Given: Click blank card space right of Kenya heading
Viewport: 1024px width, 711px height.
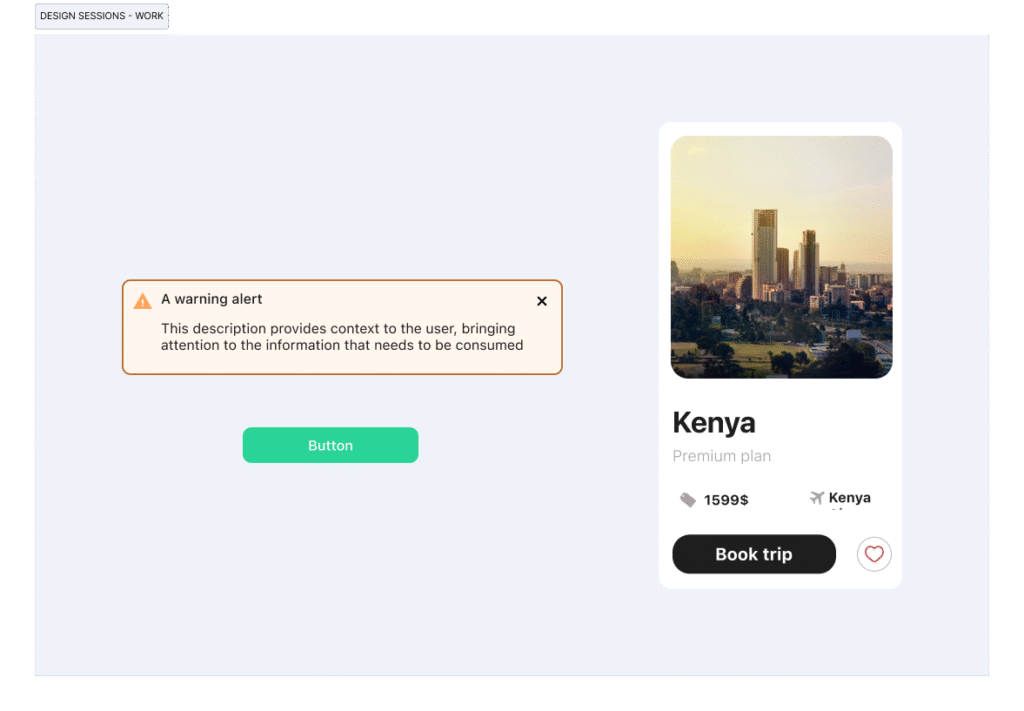Looking at the screenshot, I should [x=830, y=422].
